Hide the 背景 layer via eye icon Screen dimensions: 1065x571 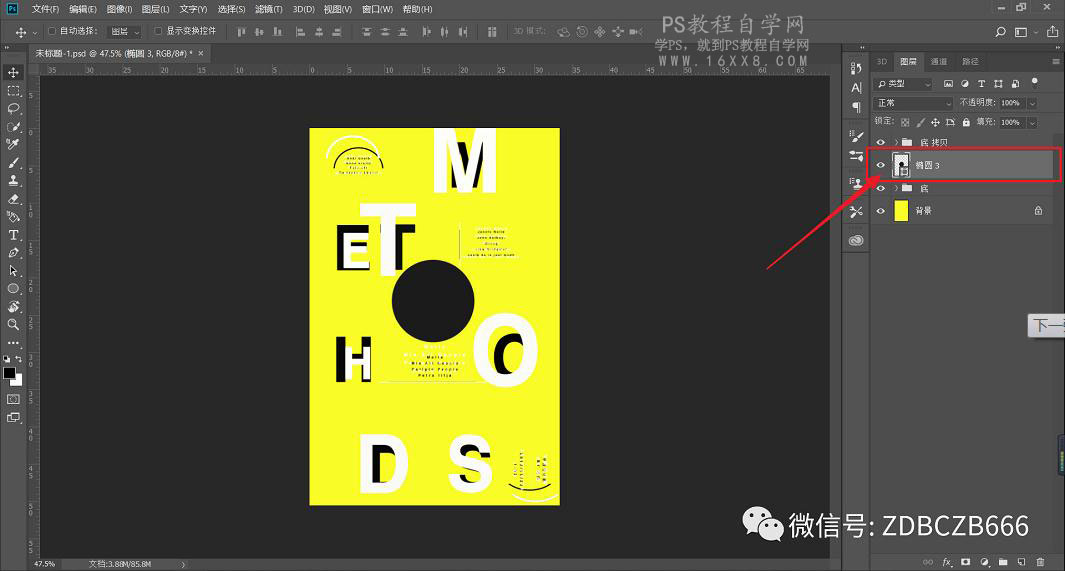(880, 210)
